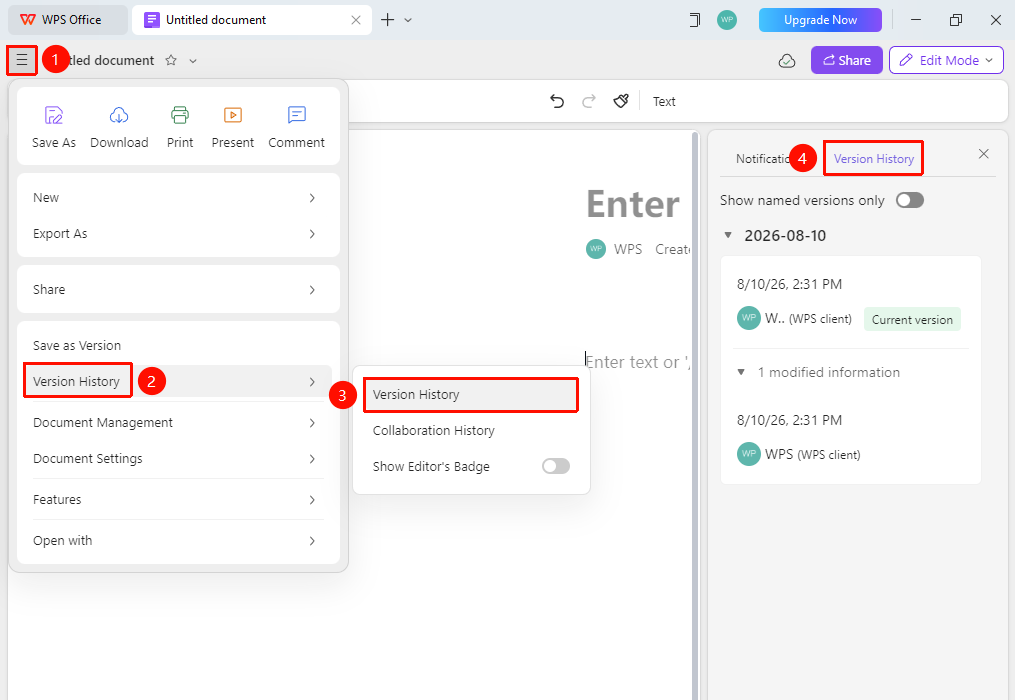Toggle Show named versions only
This screenshot has height=700, width=1015.
point(909,200)
